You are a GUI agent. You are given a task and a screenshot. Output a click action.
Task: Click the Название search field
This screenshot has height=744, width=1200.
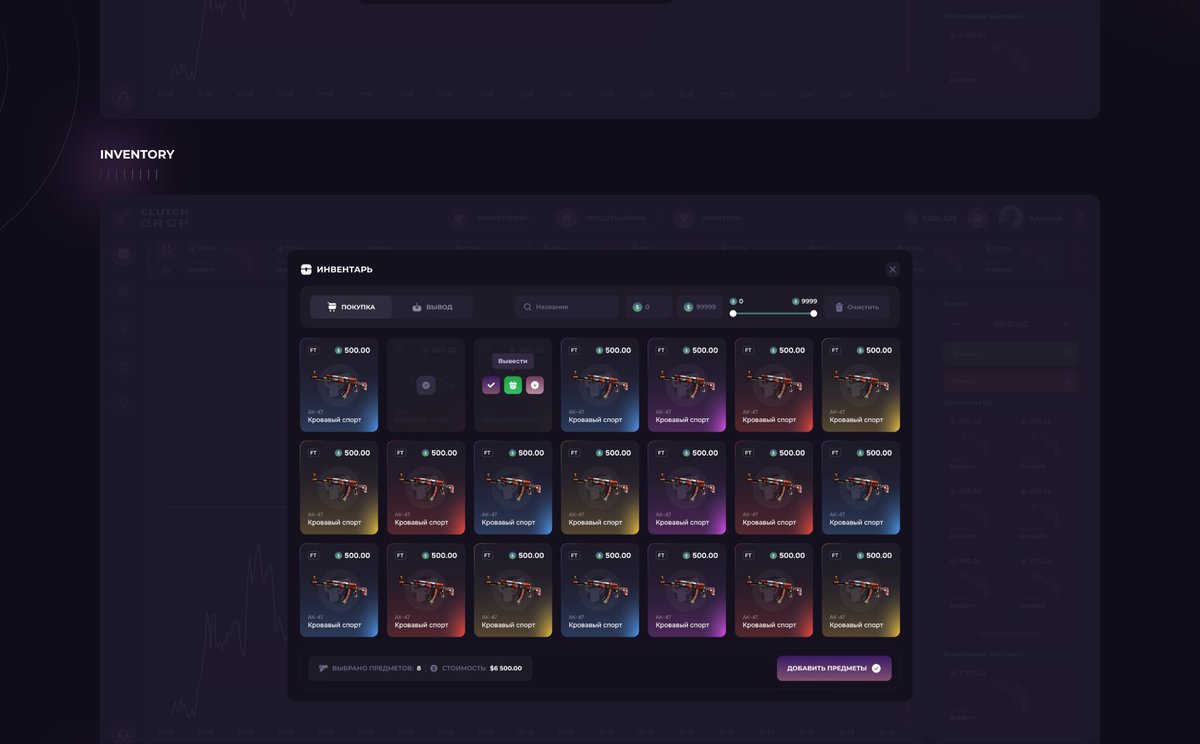567,307
